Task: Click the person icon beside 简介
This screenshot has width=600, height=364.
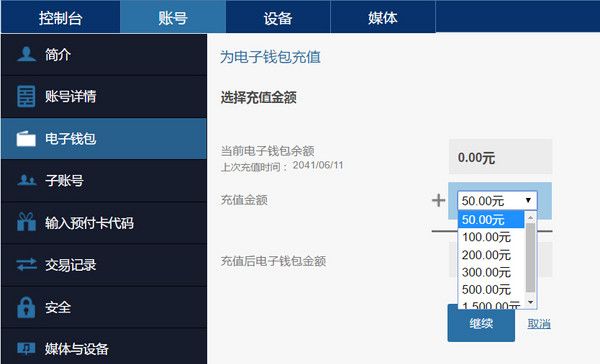Action: click(x=26, y=54)
